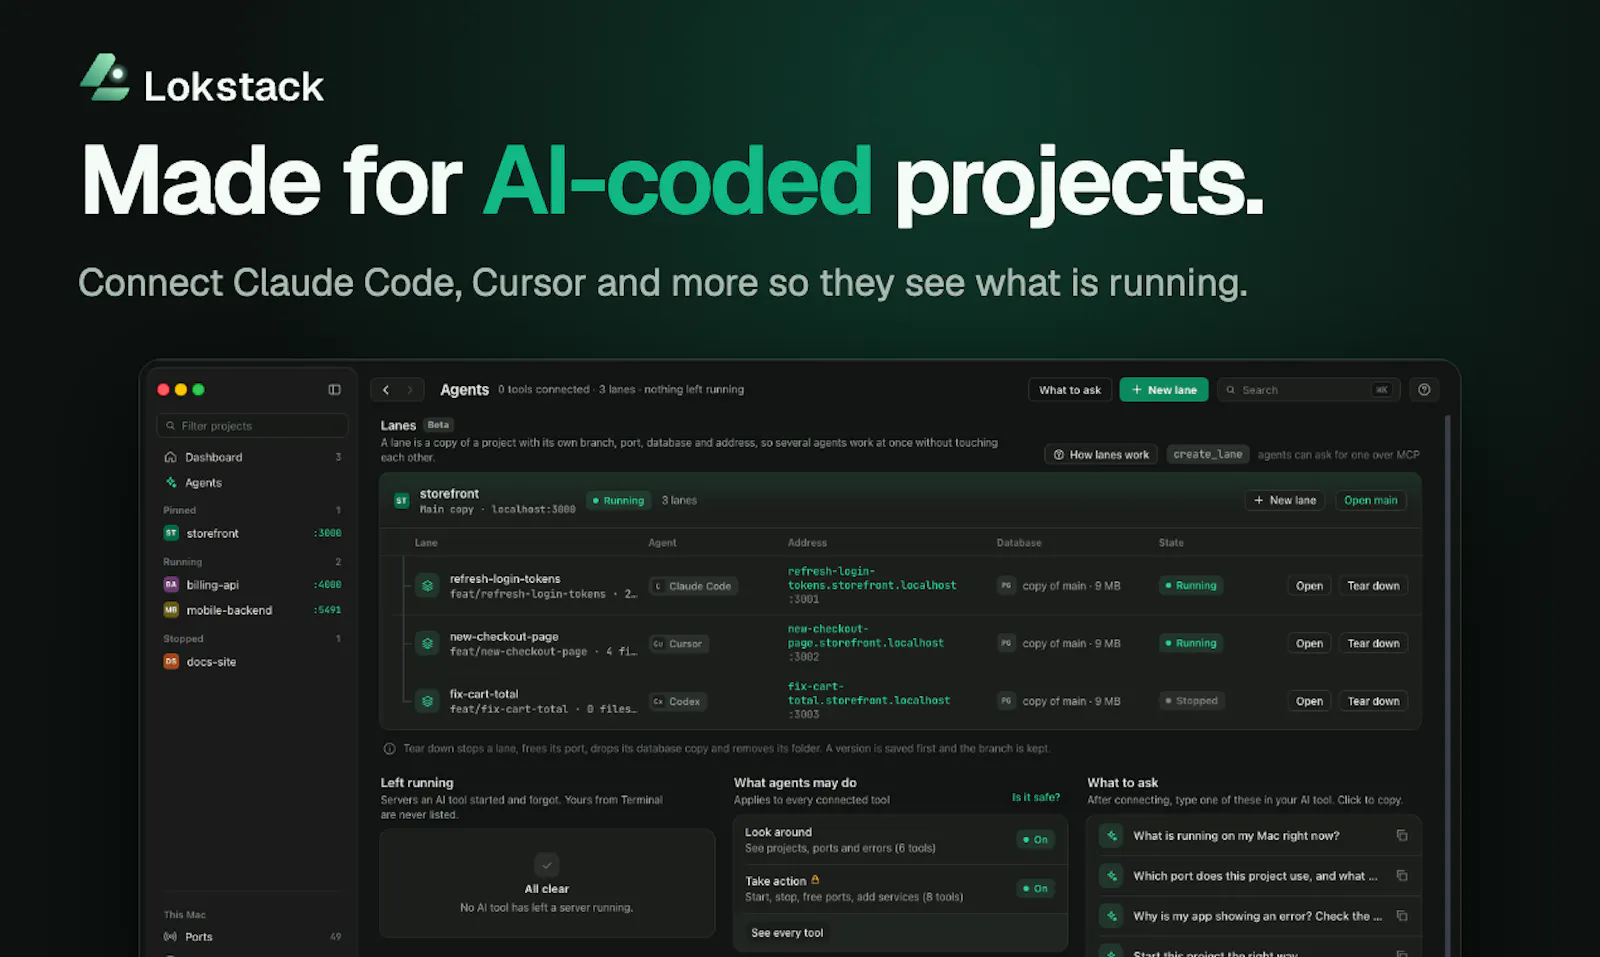Select the pinned storefront project
The image size is (1600, 957).
tap(252, 534)
